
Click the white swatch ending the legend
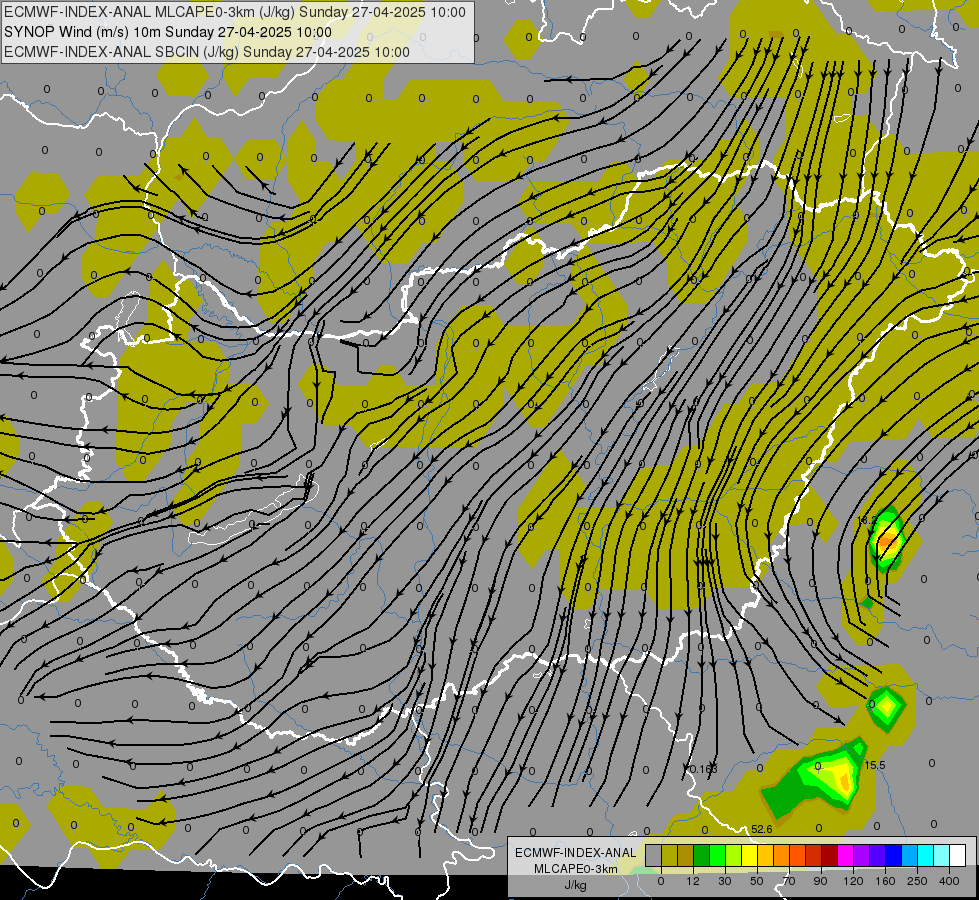(x=957, y=855)
